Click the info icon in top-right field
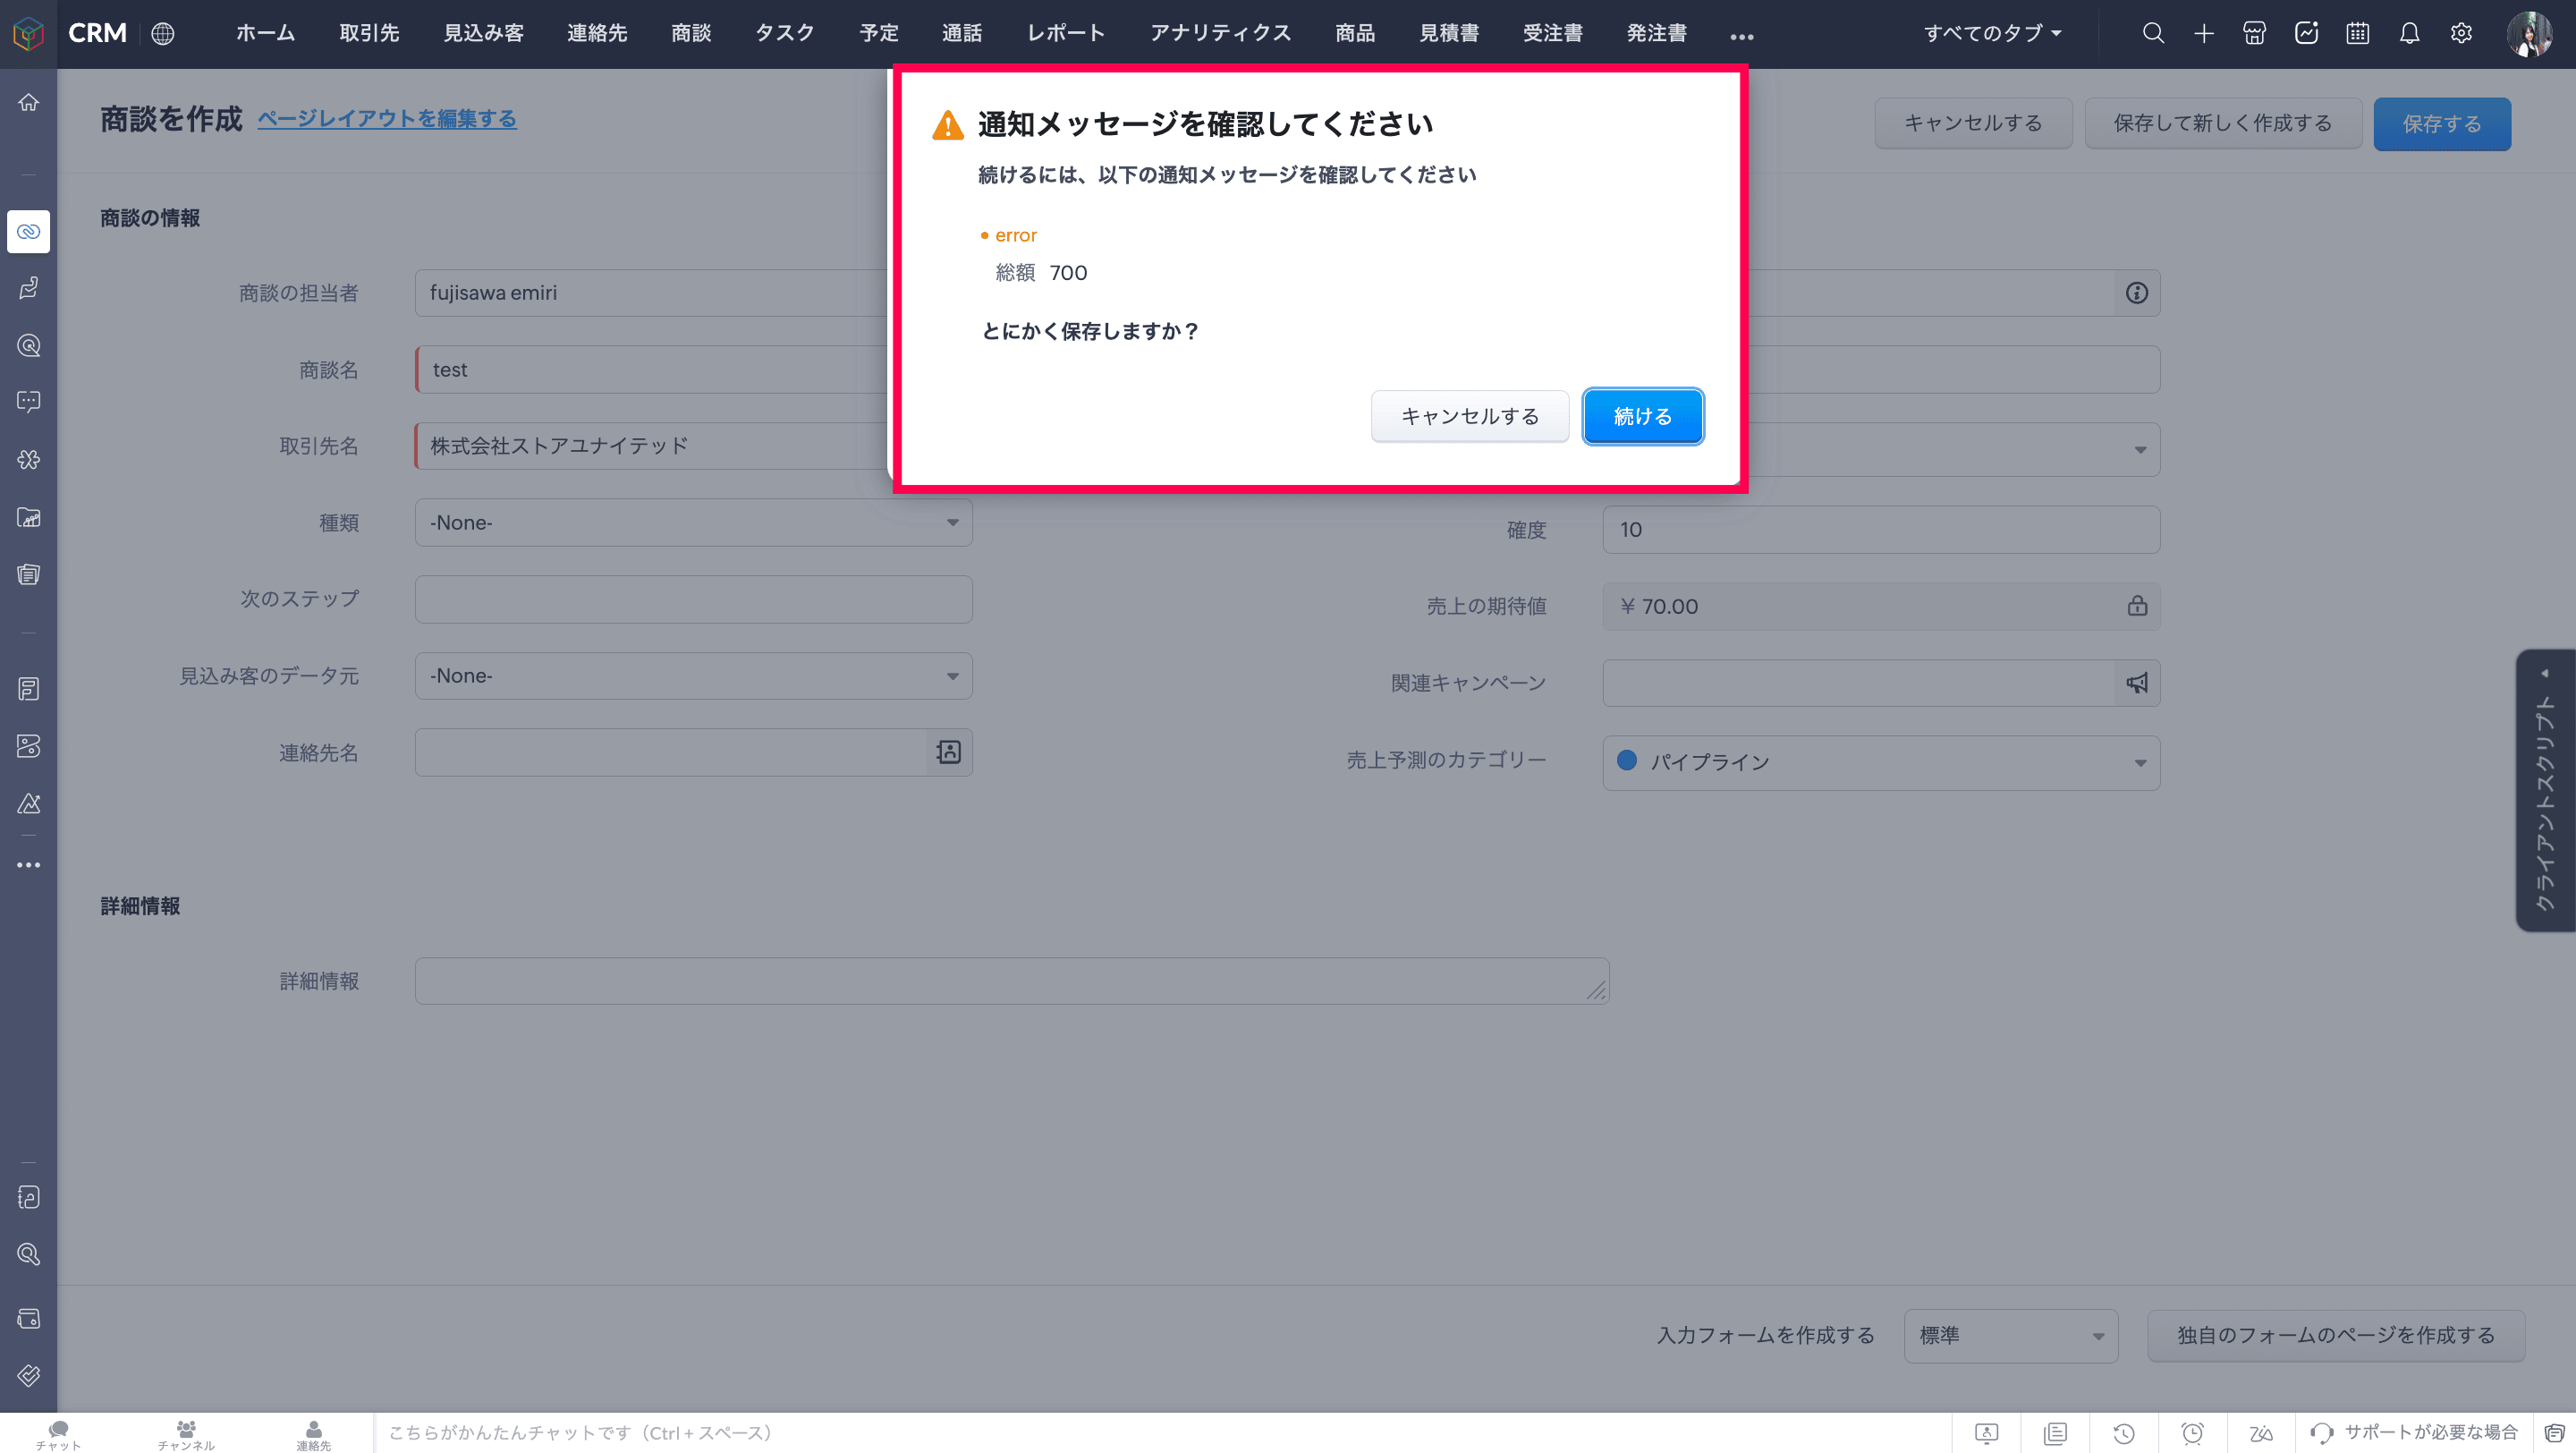2576x1453 pixels. tap(2136, 293)
